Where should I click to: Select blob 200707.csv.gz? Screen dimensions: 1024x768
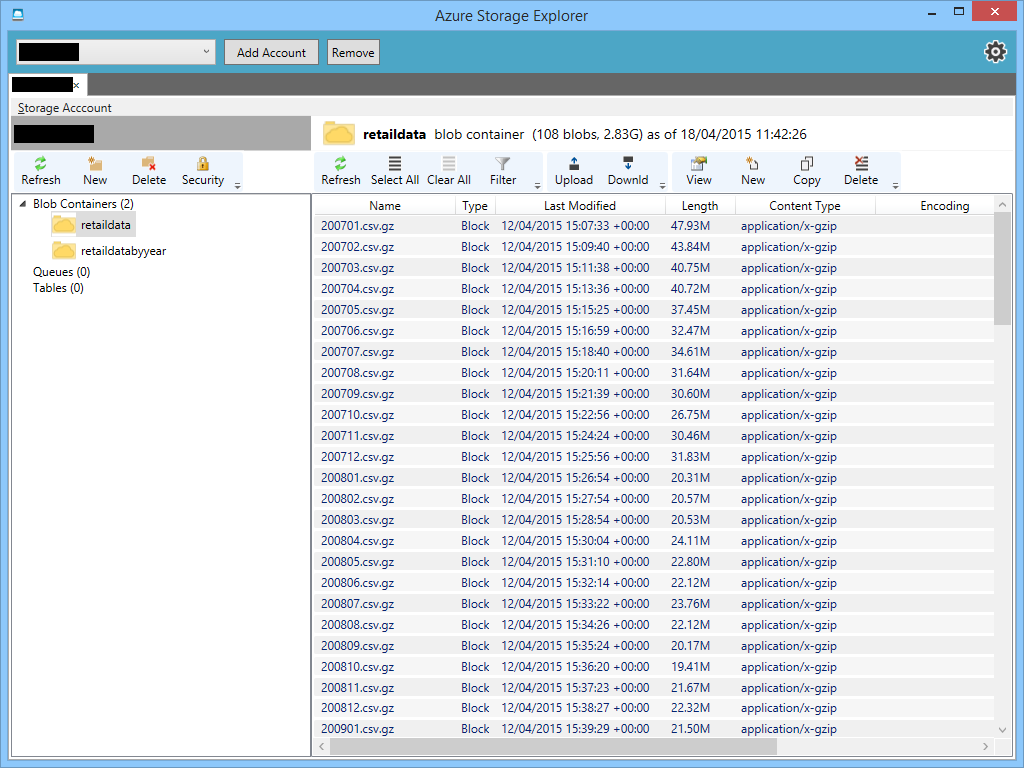tap(654, 351)
